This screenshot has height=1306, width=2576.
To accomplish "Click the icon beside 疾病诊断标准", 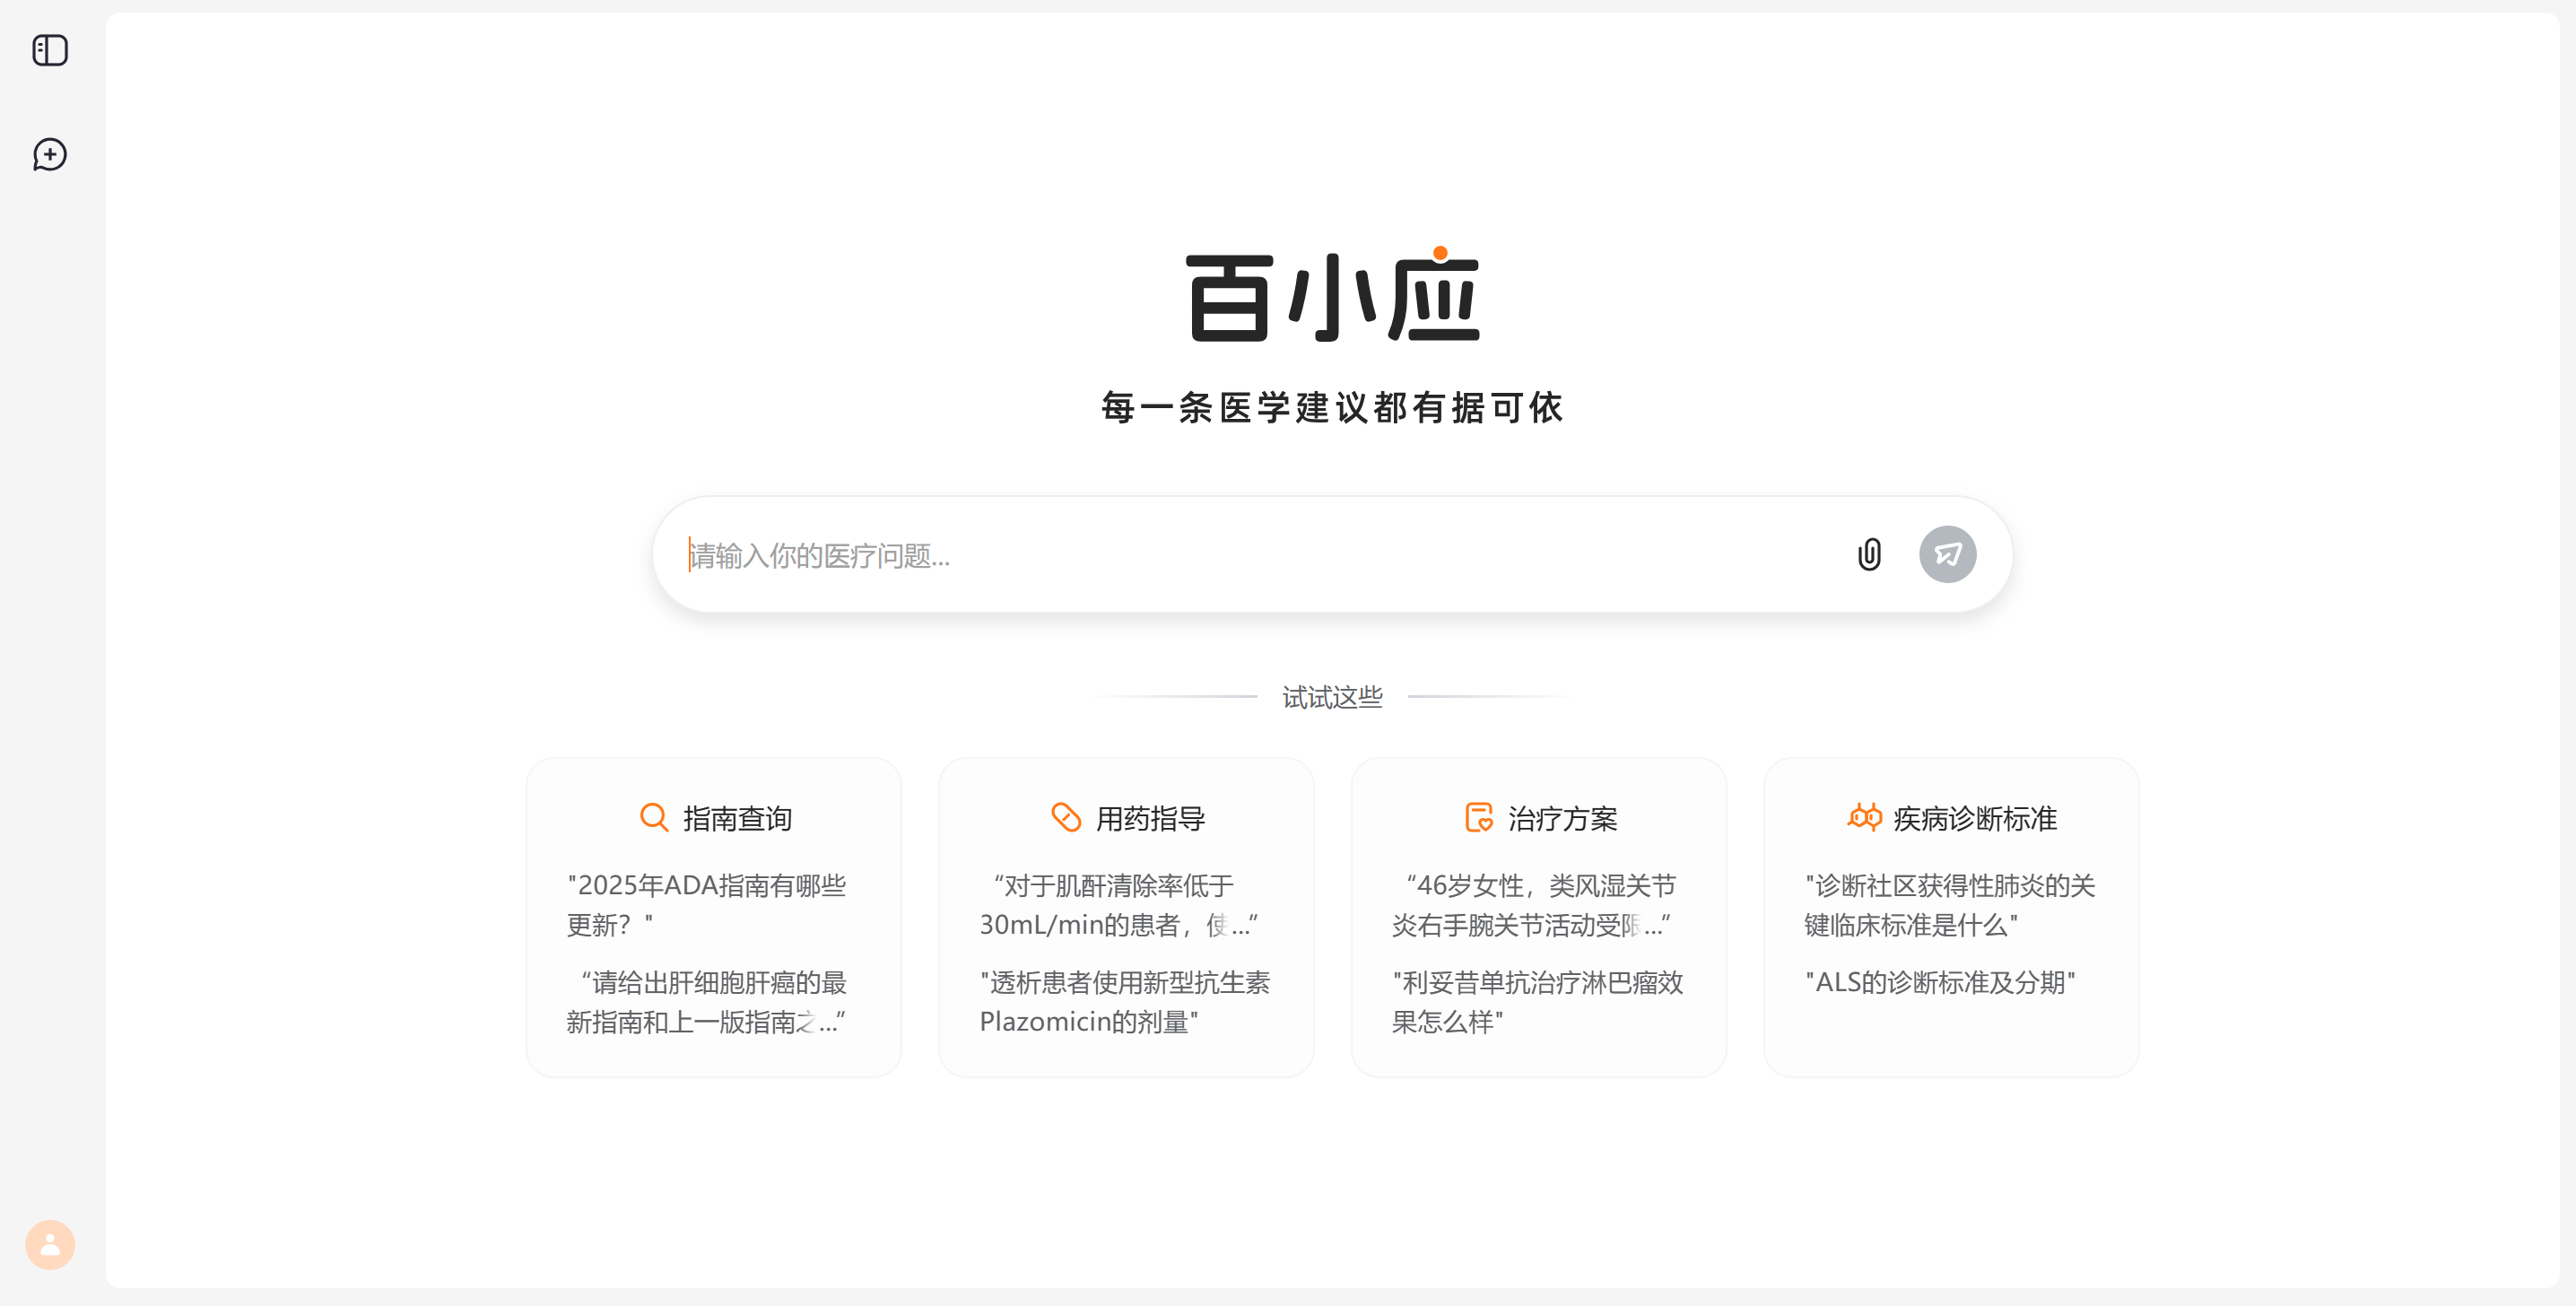I will point(1864,817).
